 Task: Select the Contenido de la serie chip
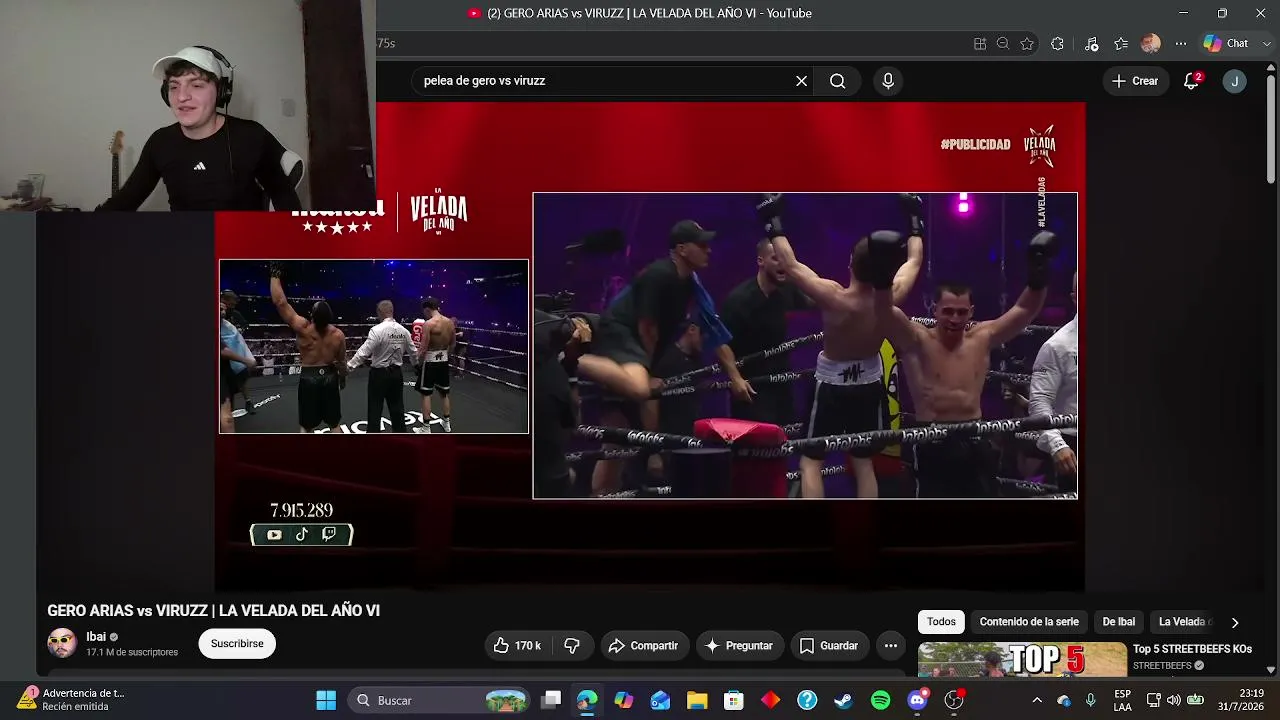point(1029,622)
